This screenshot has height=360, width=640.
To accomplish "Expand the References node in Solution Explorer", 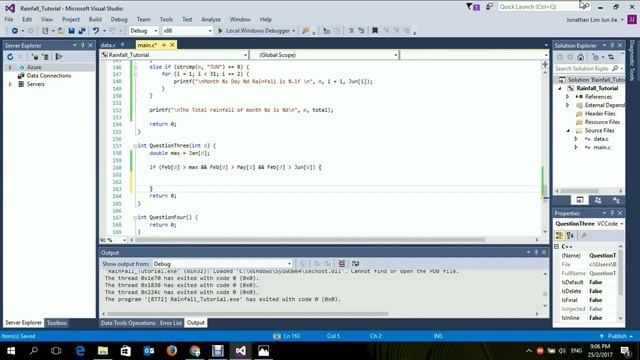I will (x=567, y=97).
